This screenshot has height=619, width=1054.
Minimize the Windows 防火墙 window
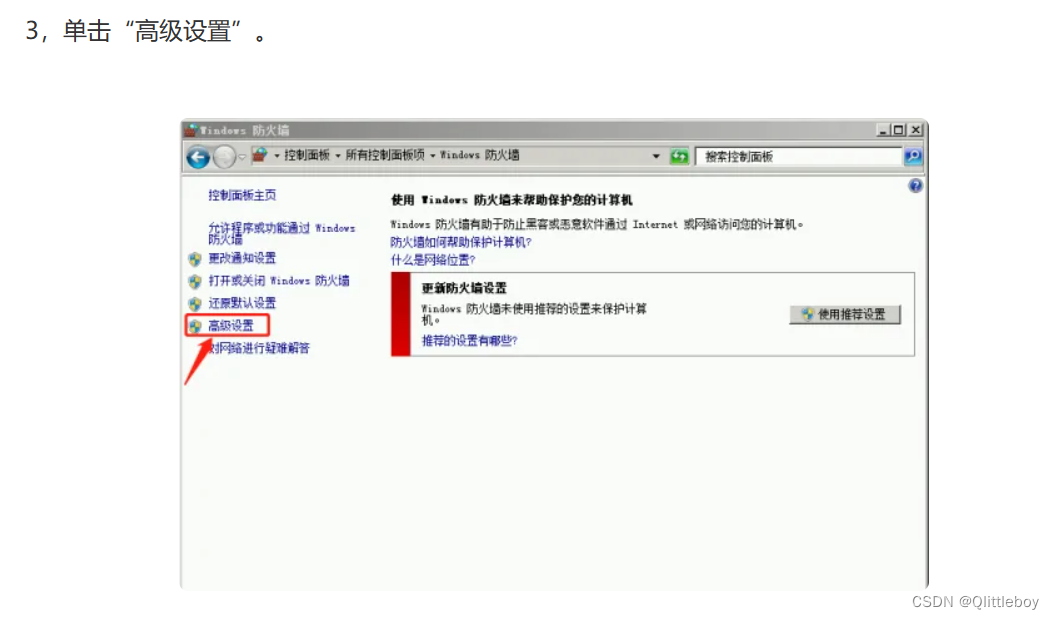pyautogui.click(x=883, y=130)
